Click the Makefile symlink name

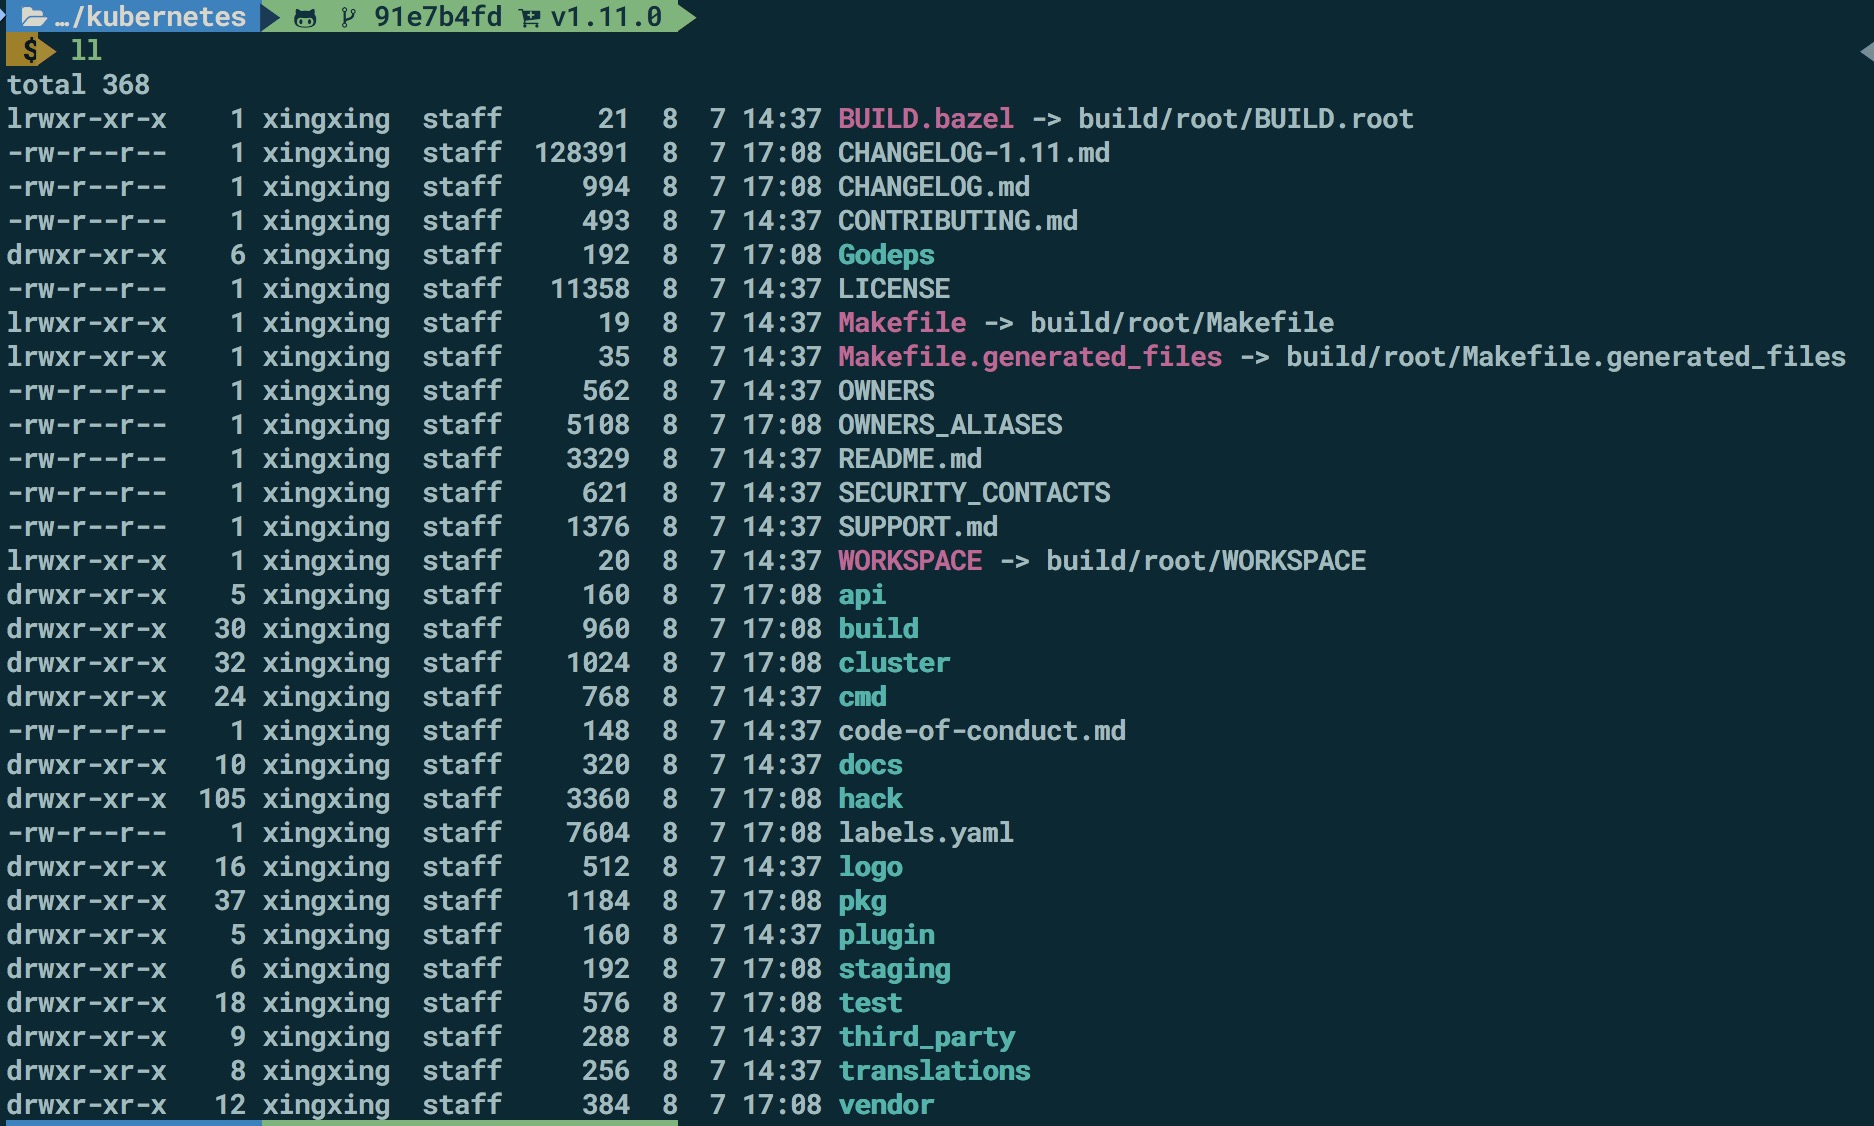[902, 322]
